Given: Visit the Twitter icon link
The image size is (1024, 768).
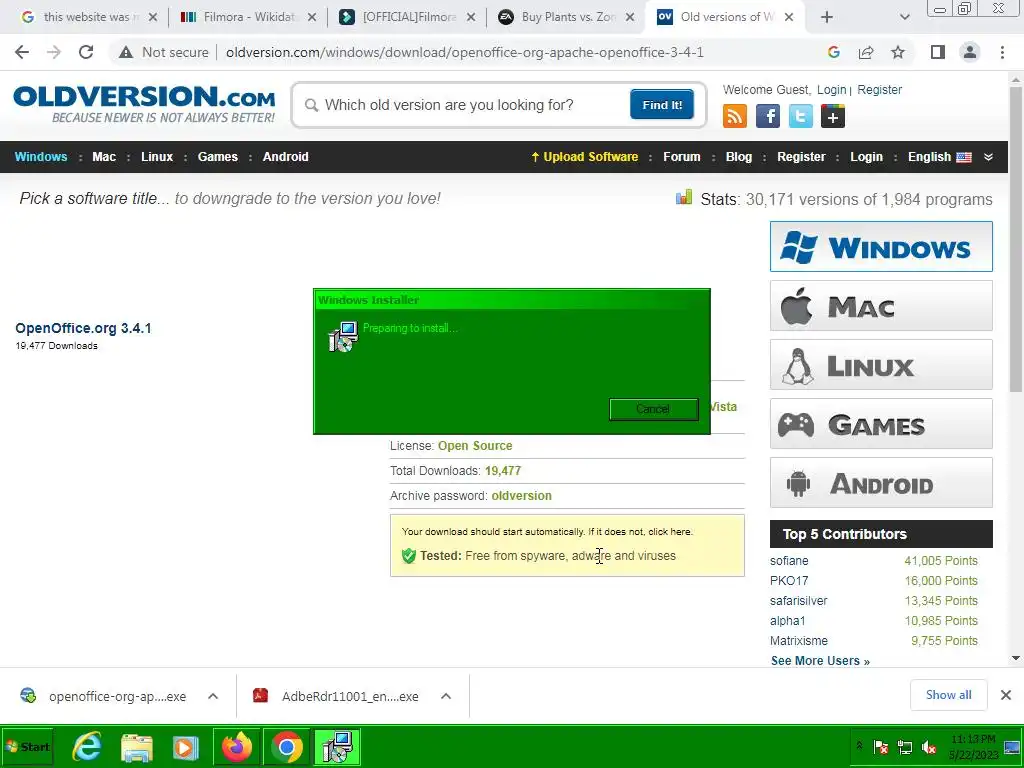Looking at the screenshot, I should (x=801, y=116).
